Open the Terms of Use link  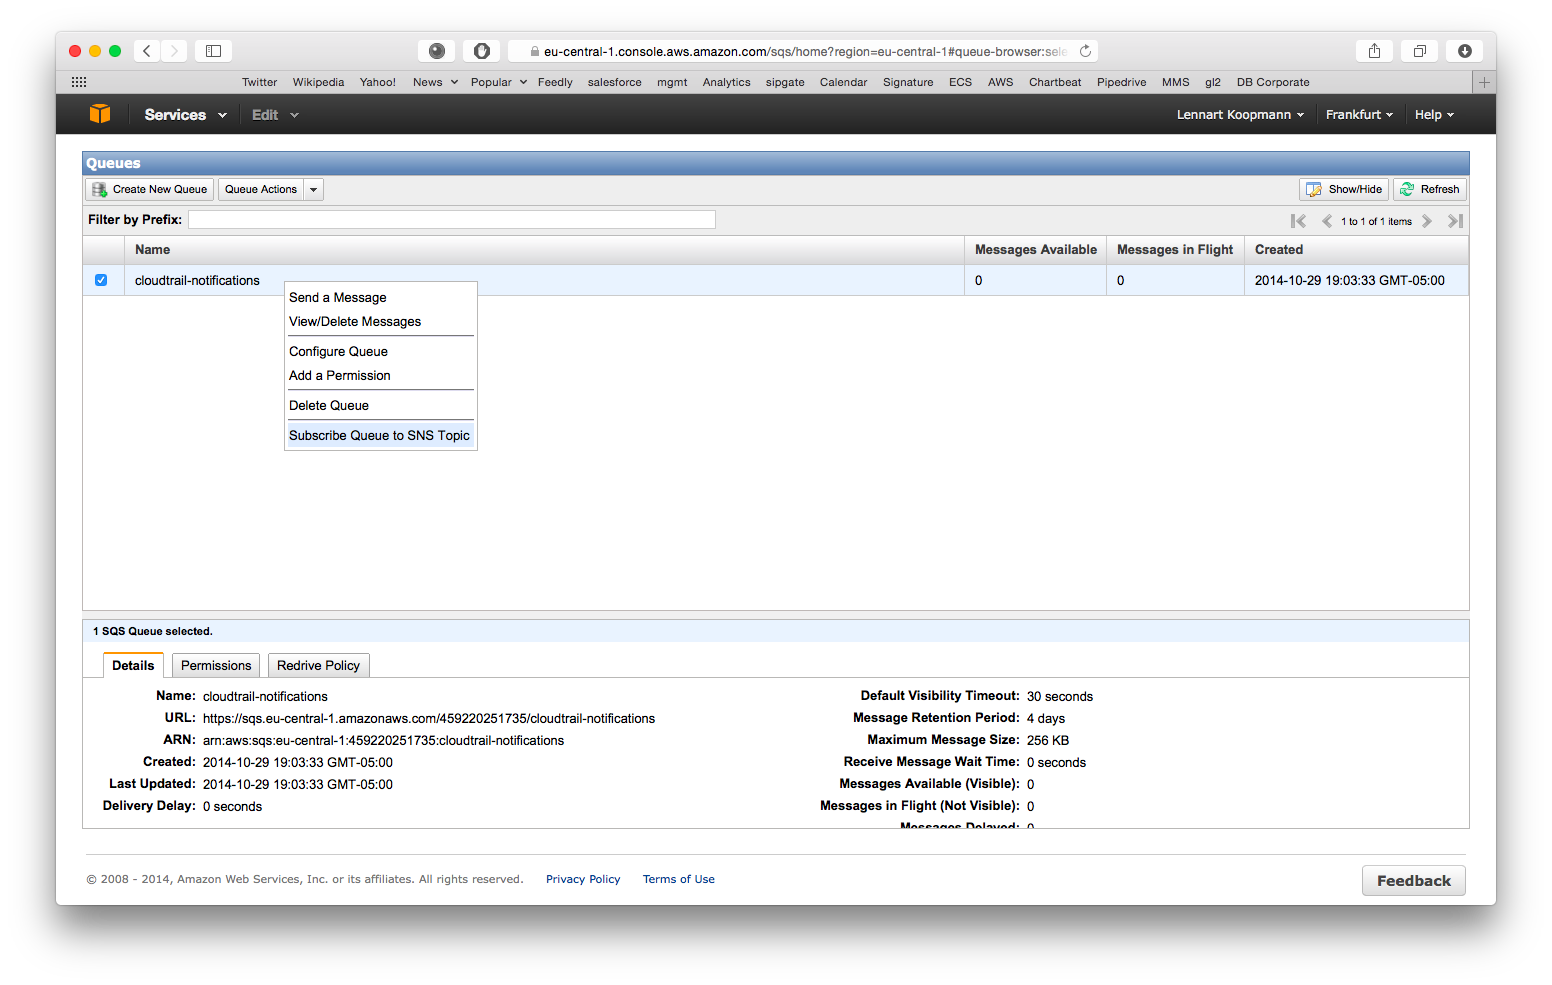[679, 880]
